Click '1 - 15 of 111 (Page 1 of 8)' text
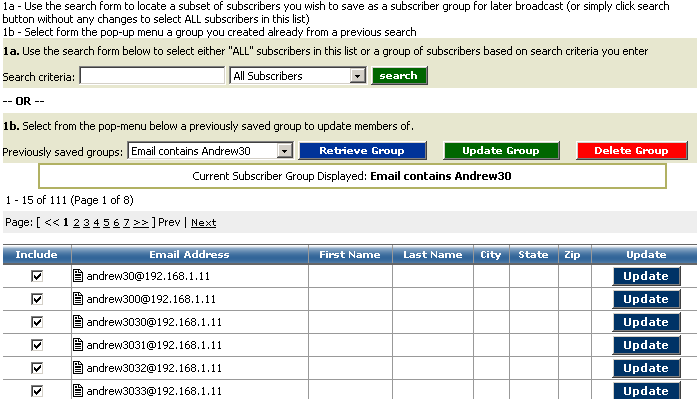 point(69,200)
